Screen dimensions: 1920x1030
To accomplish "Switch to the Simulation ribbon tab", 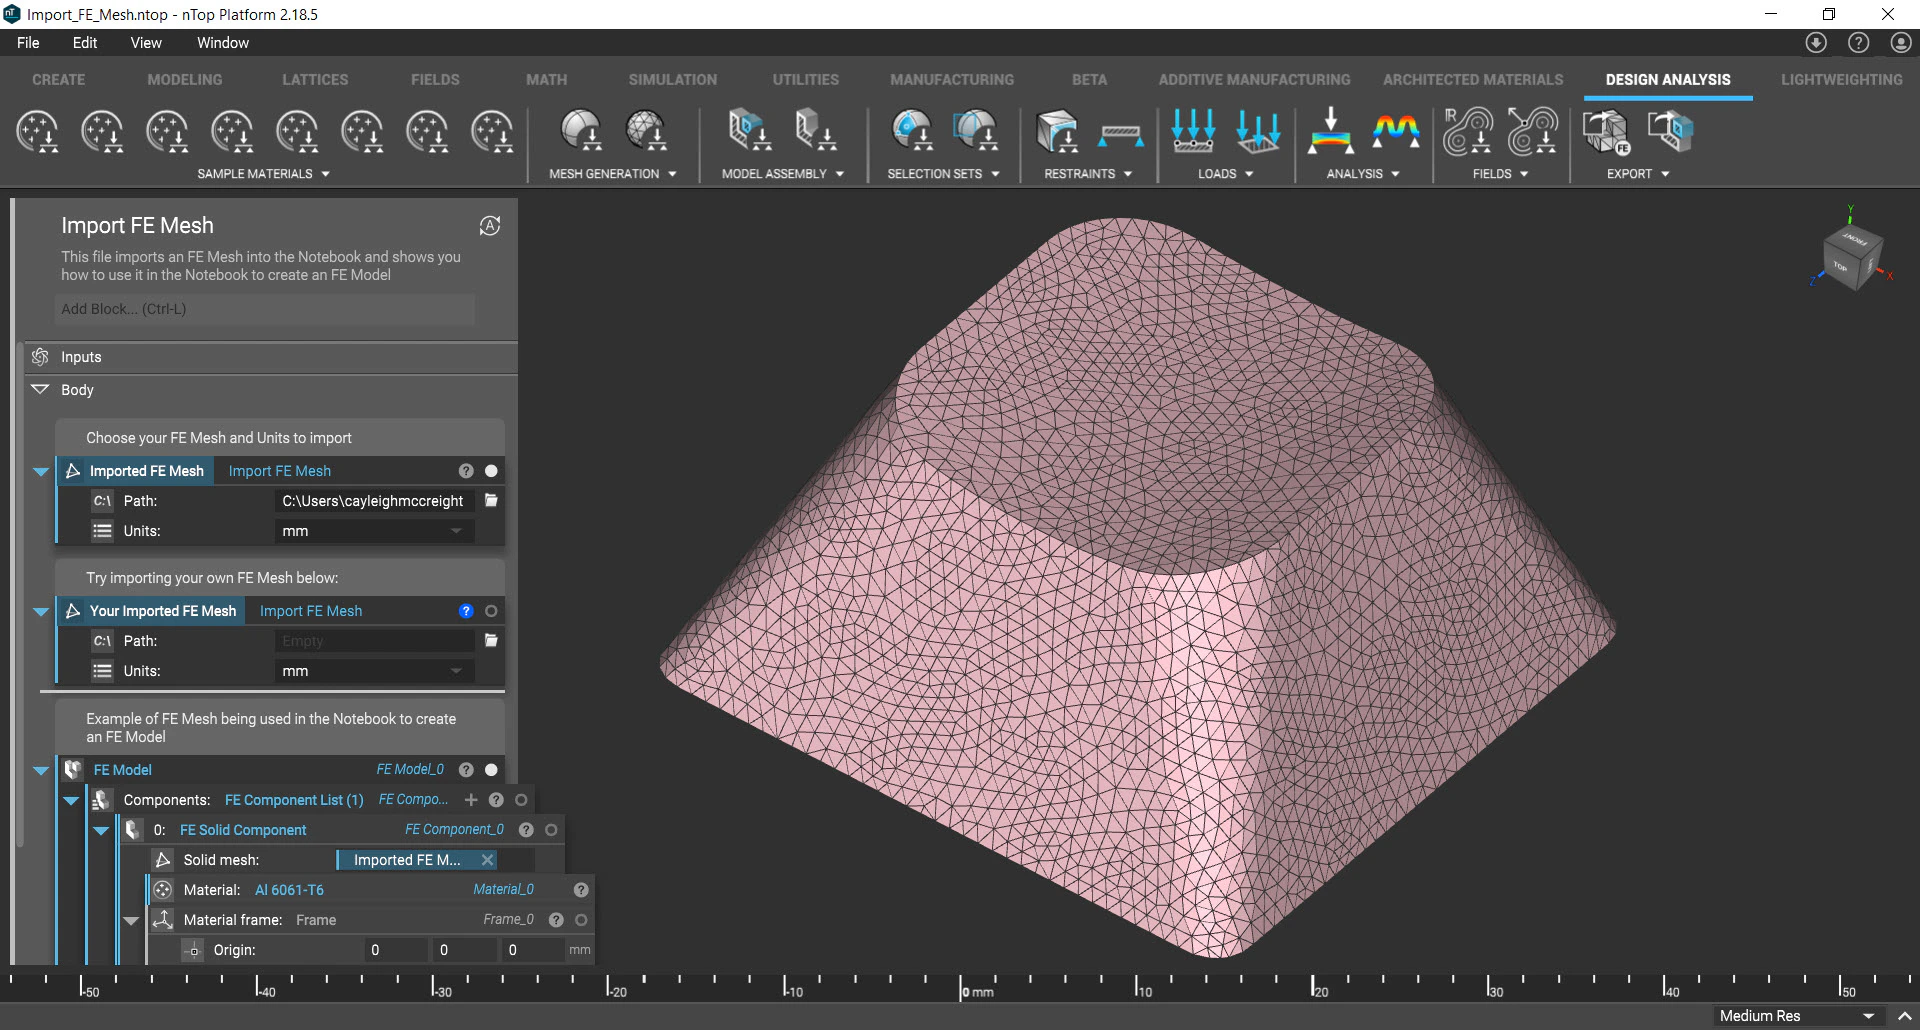I will pos(673,79).
